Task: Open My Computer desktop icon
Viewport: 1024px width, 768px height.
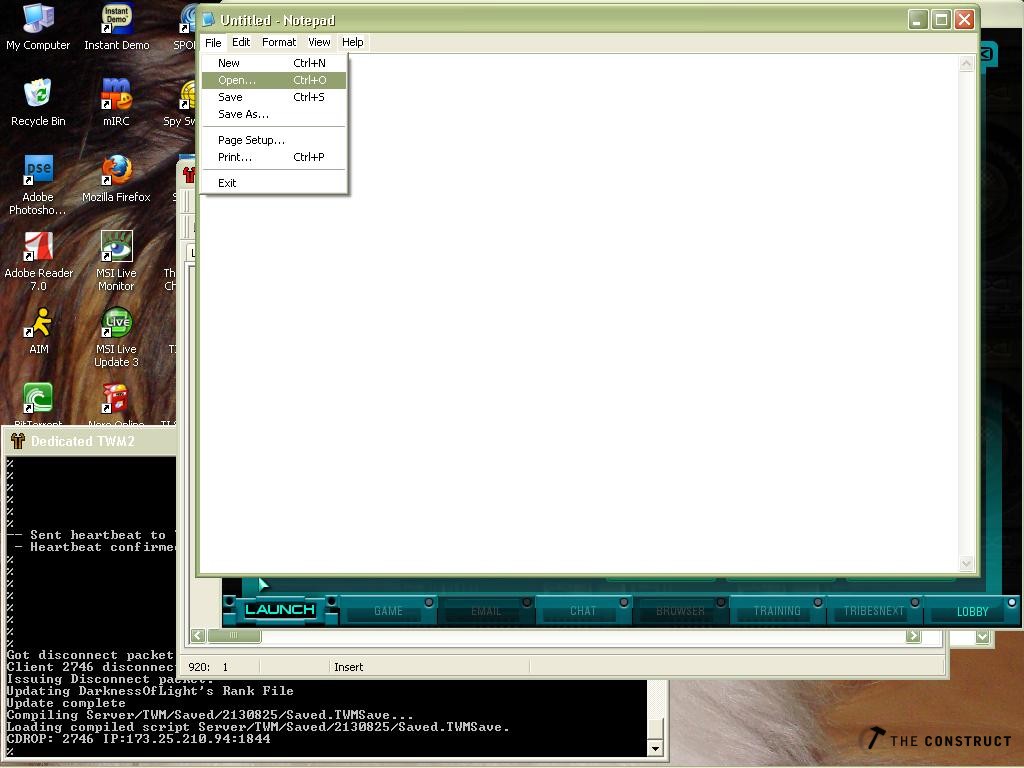Action: [x=38, y=27]
